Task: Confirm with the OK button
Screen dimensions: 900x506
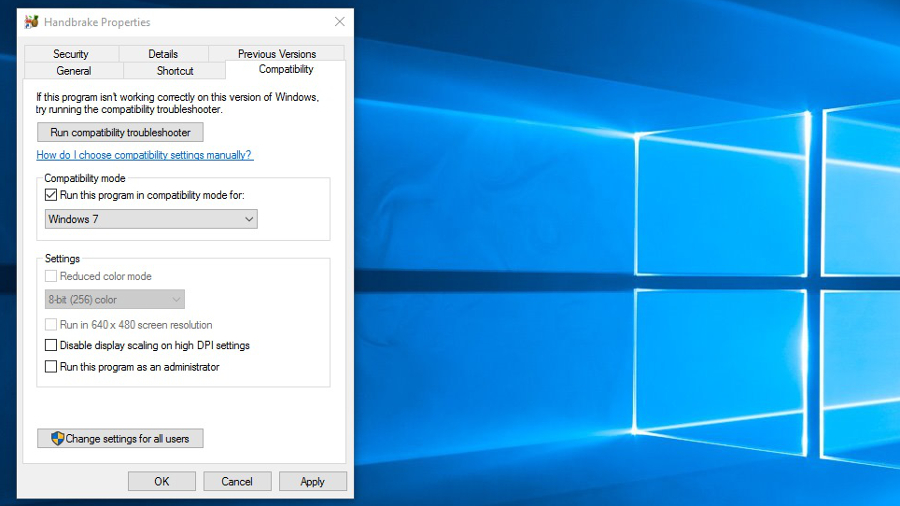Action: pos(162,481)
